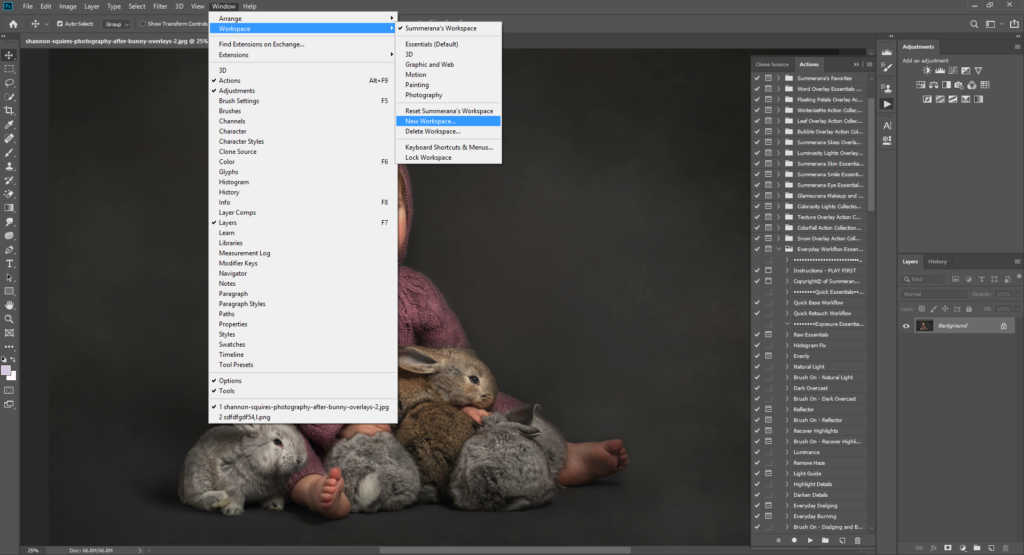Viewport: 1024px width, 555px height.
Task: Select the Rectangular Marquee tool
Action: coord(9,69)
